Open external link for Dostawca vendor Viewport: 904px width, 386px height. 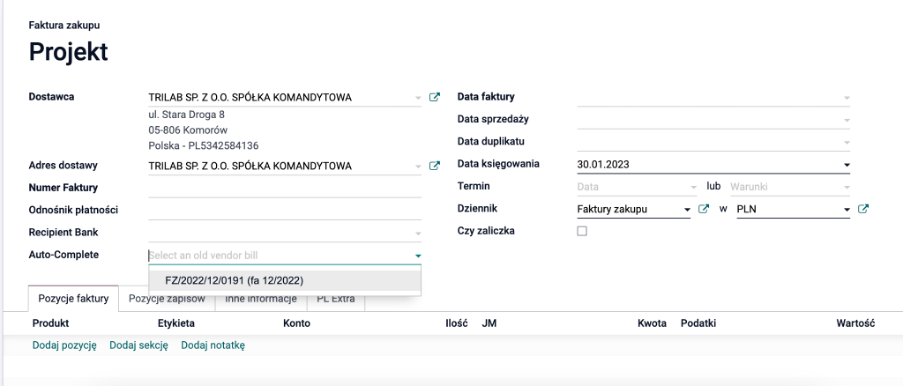(434, 97)
